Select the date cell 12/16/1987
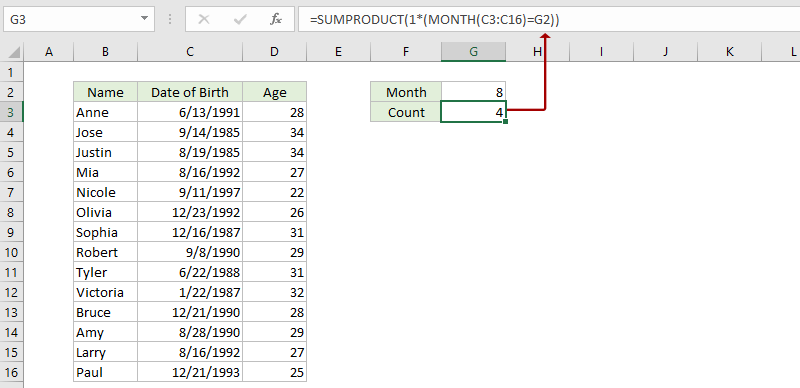800x388 pixels. point(190,232)
